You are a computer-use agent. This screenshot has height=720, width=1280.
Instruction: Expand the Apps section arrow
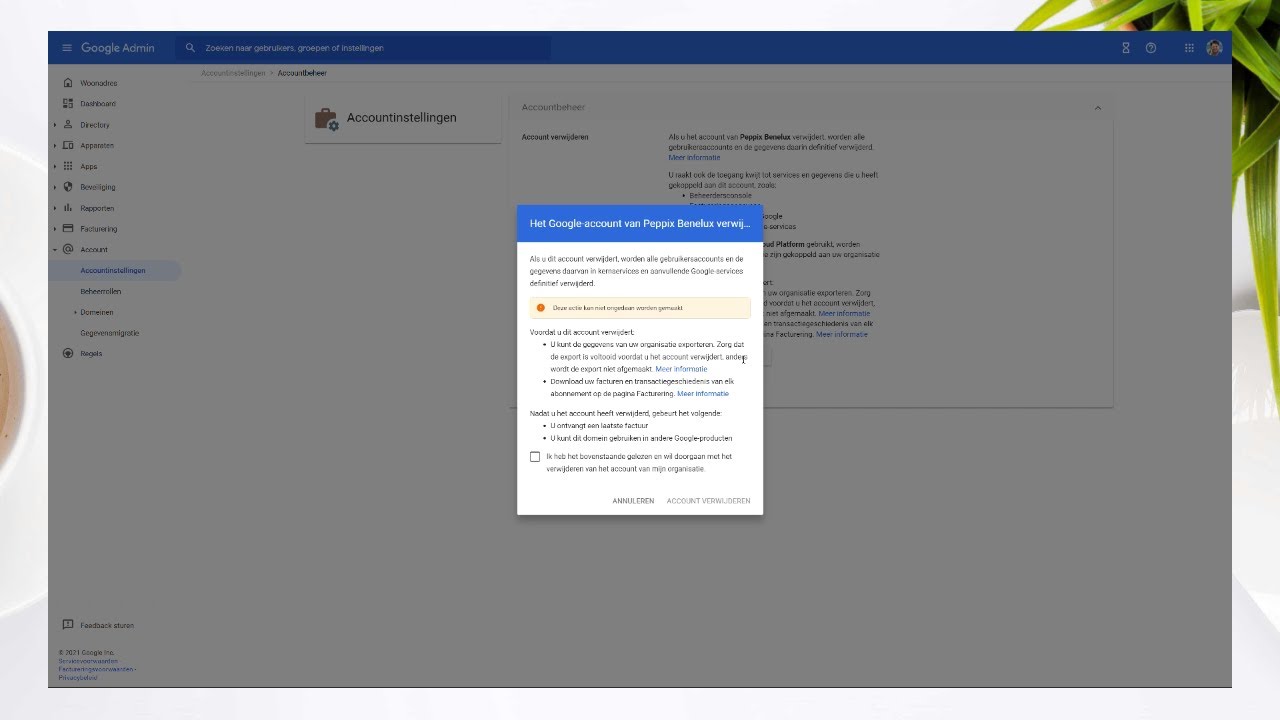(x=55, y=166)
